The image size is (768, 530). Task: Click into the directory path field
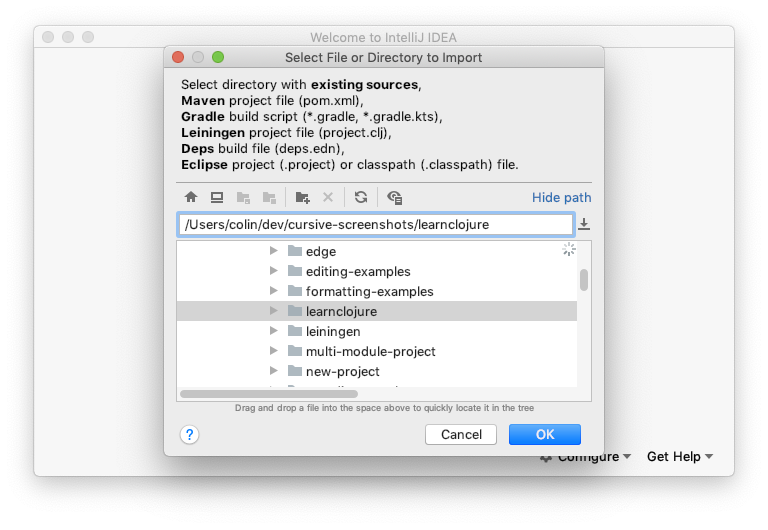click(375, 224)
